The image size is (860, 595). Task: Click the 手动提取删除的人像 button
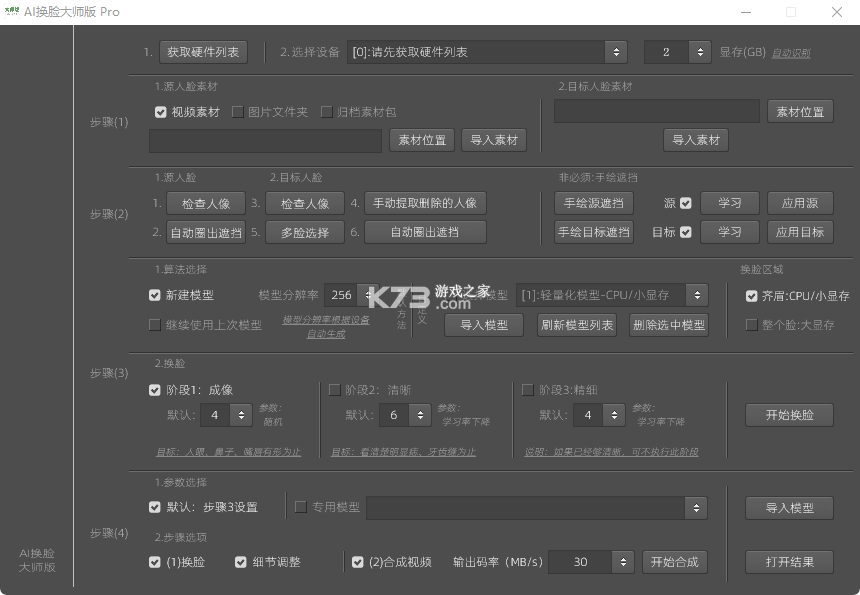tap(425, 203)
